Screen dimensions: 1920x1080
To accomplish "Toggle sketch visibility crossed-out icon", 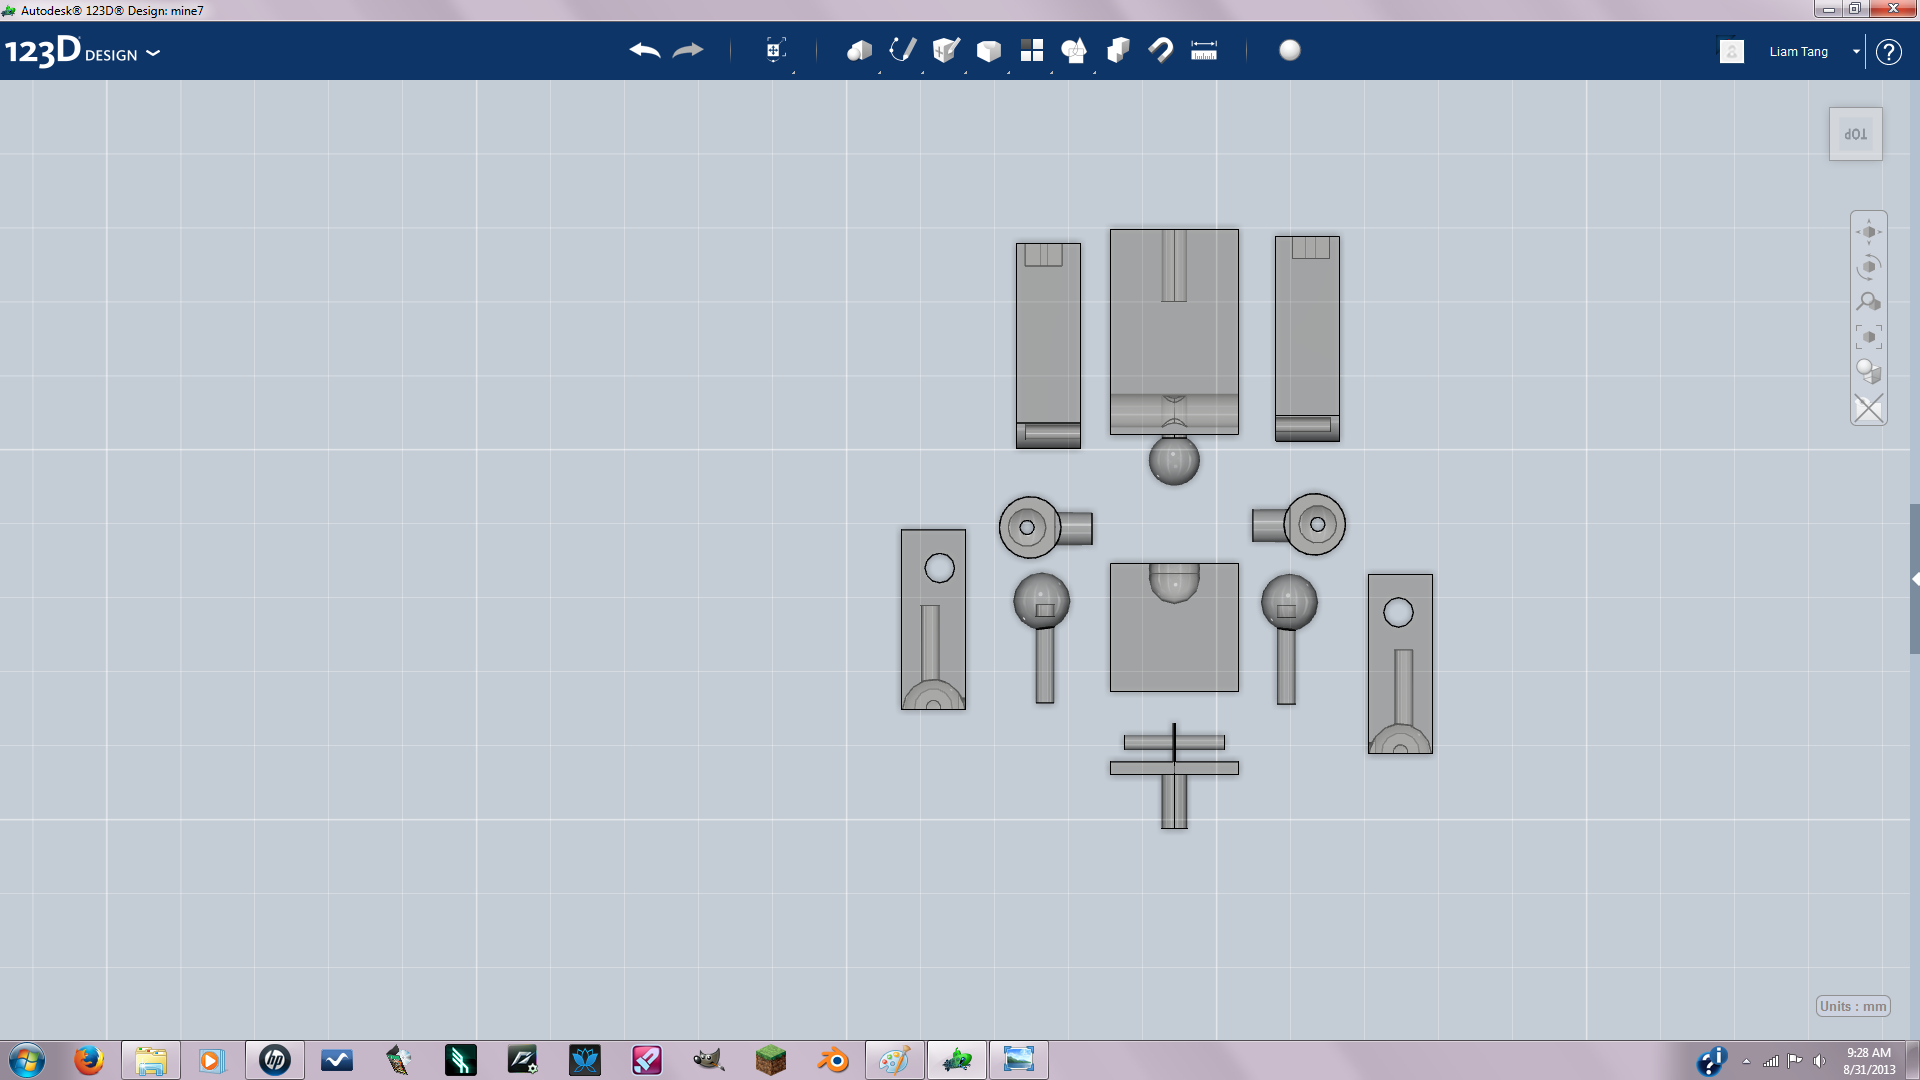I will coord(1869,408).
